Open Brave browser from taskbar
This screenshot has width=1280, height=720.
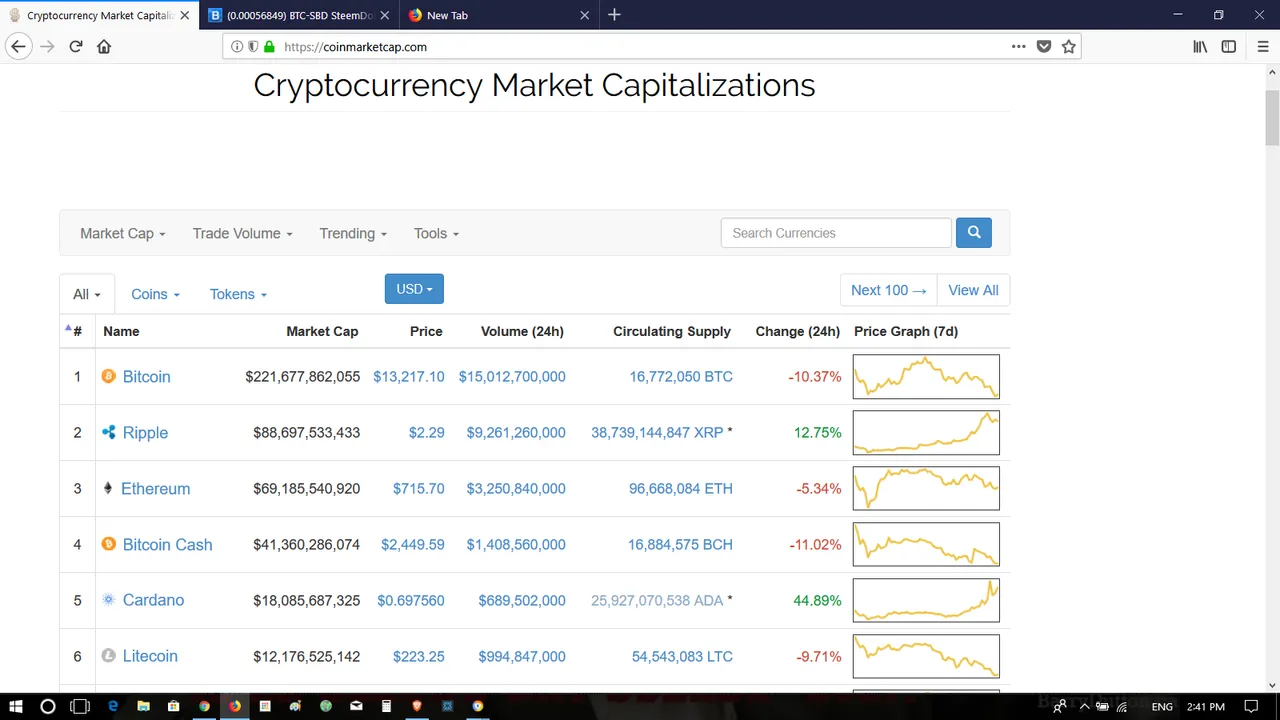coord(417,706)
